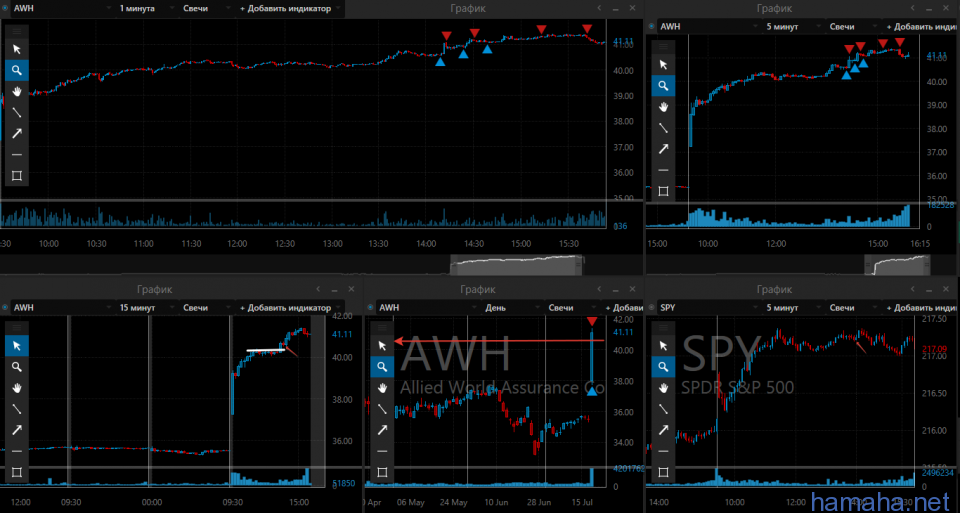The width and height of the screenshot is (960, 513).
Task: Toggle the link circle beside AWH 1-minute symbol
Action: tap(5, 9)
